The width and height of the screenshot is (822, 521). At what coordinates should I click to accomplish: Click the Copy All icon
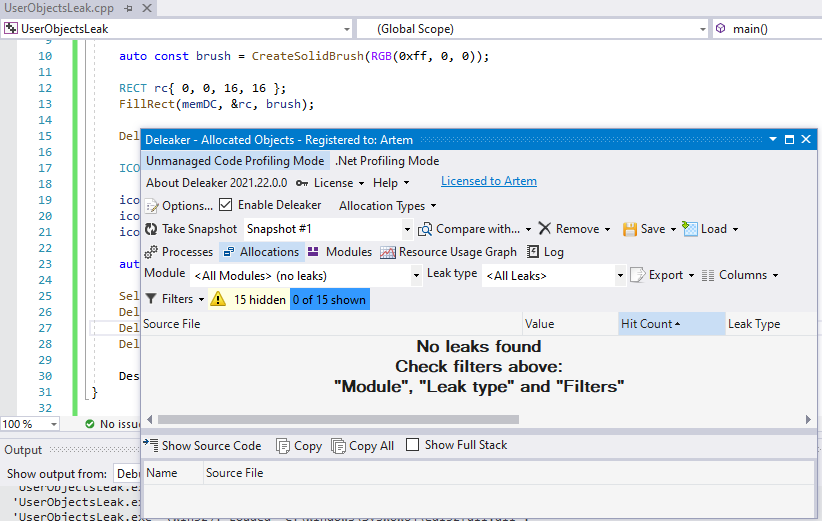click(x=339, y=446)
